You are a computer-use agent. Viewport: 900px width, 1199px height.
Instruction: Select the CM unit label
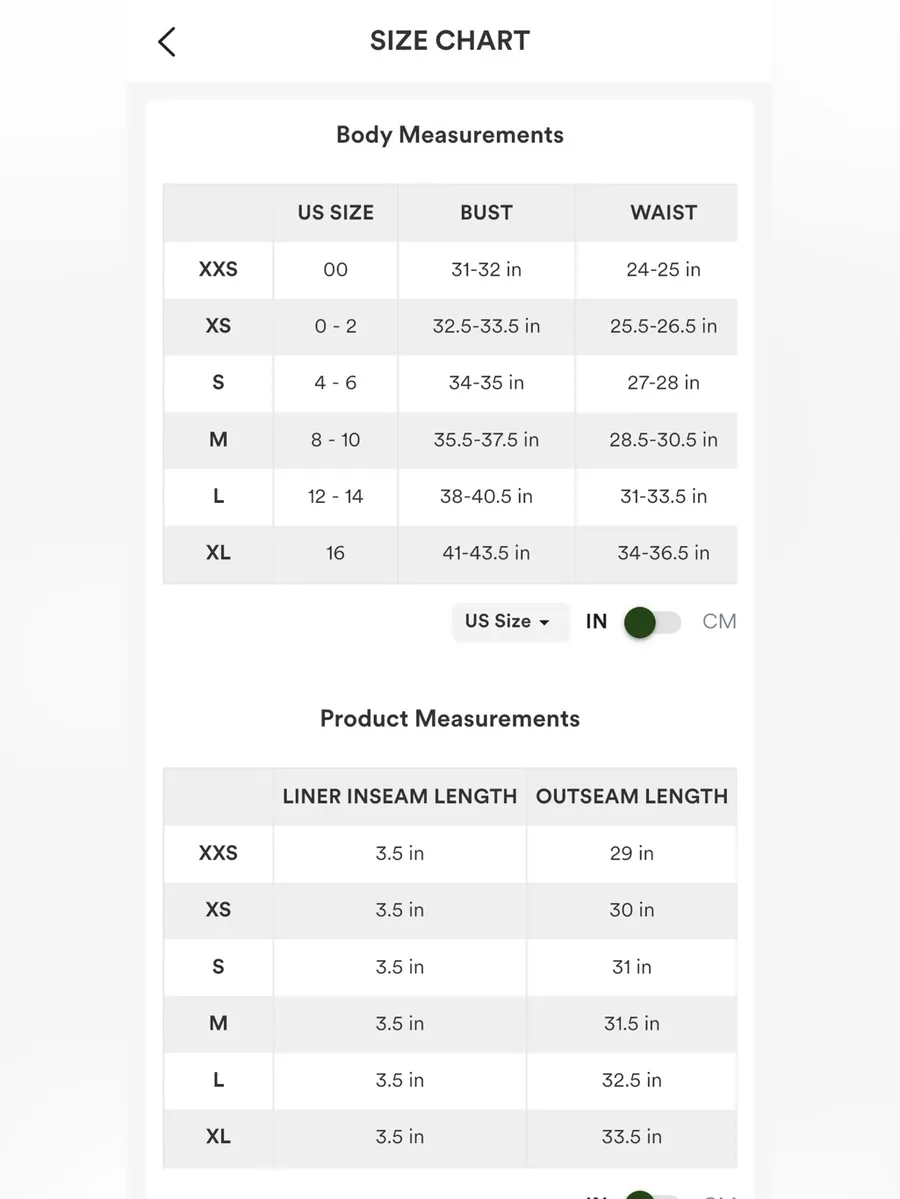point(719,622)
